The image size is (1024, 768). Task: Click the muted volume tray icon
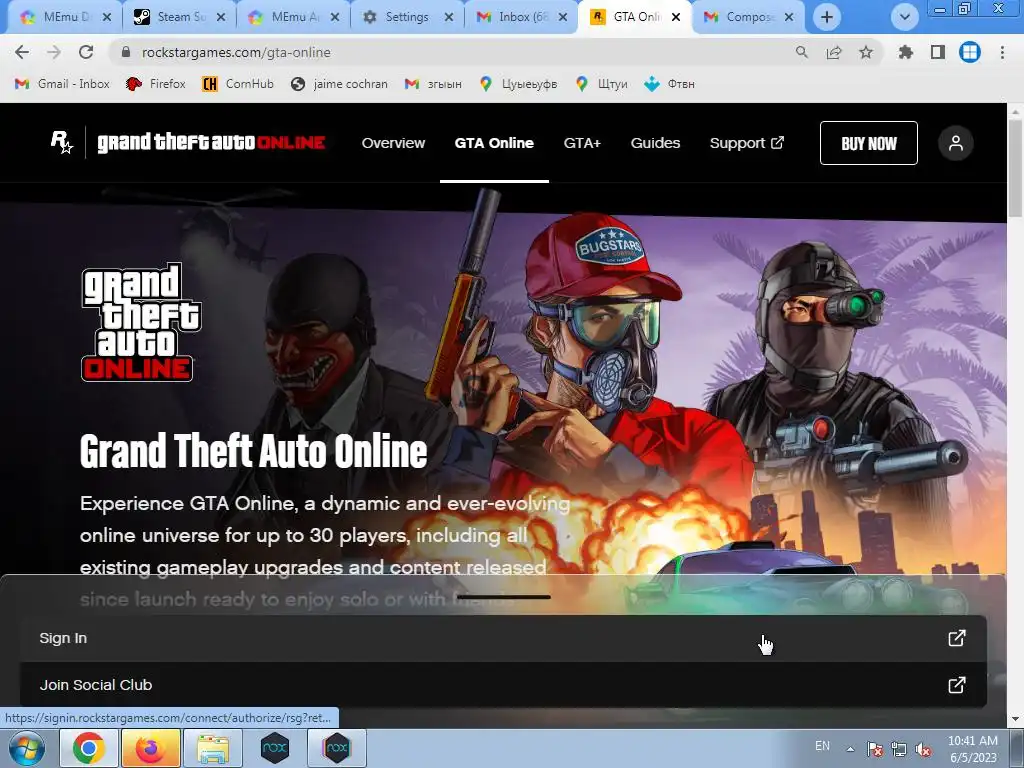tap(923, 749)
